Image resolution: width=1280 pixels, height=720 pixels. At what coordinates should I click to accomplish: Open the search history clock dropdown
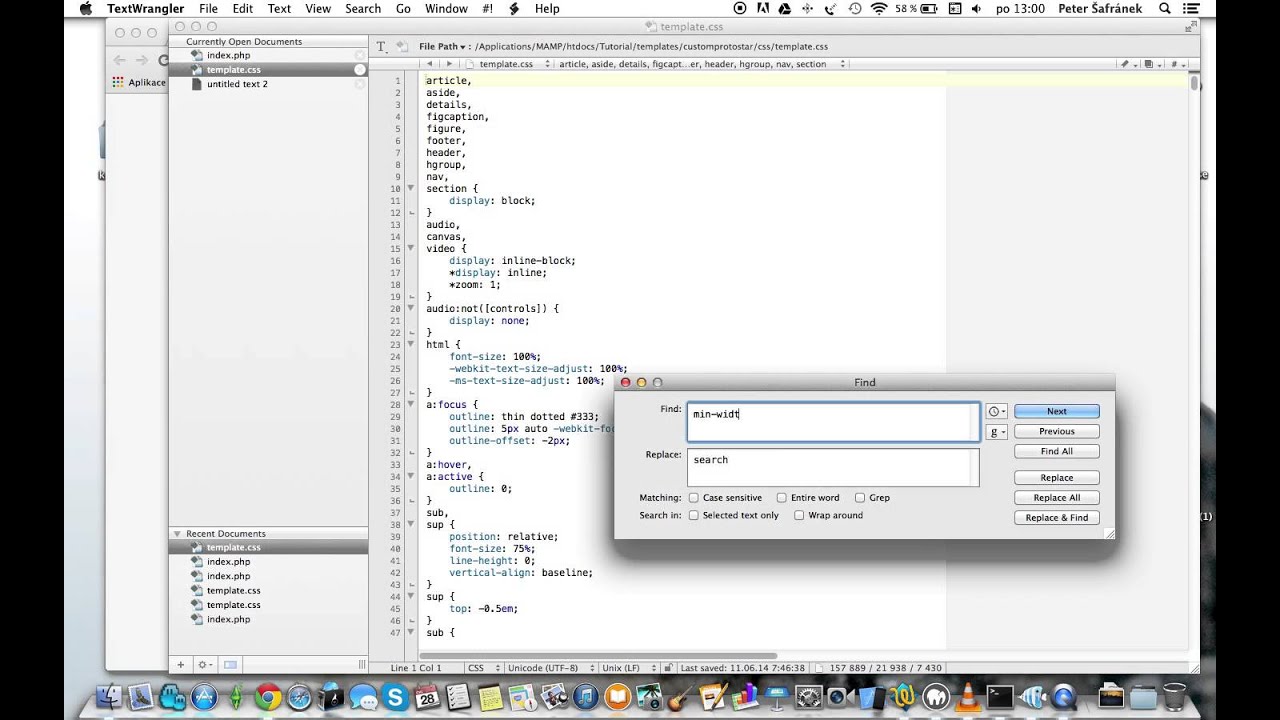(x=996, y=412)
